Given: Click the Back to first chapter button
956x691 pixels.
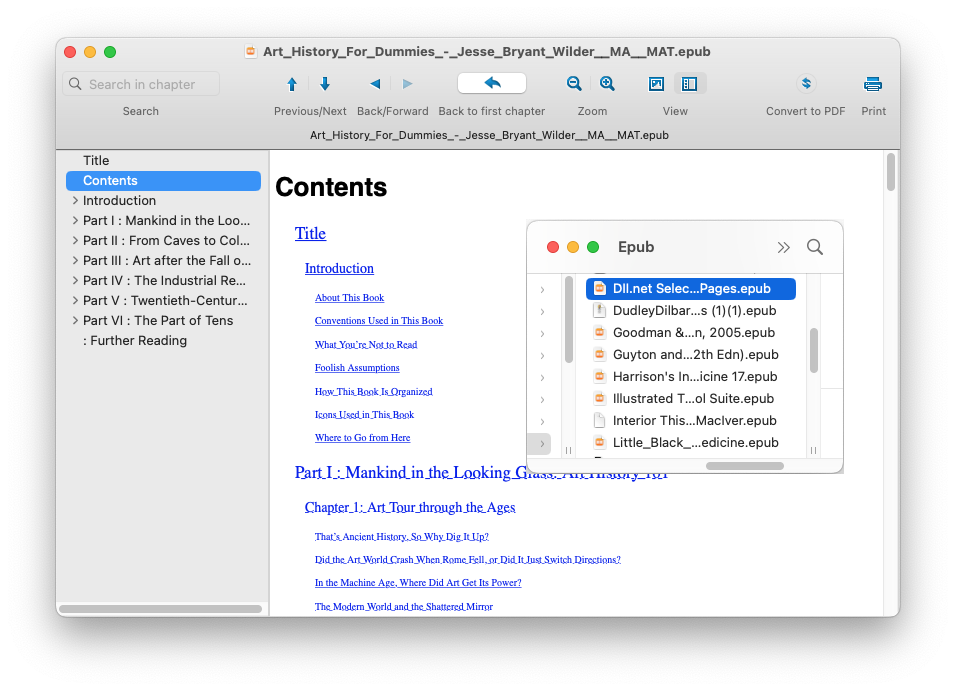Looking at the screenshot, I should [x=491, y=83].
